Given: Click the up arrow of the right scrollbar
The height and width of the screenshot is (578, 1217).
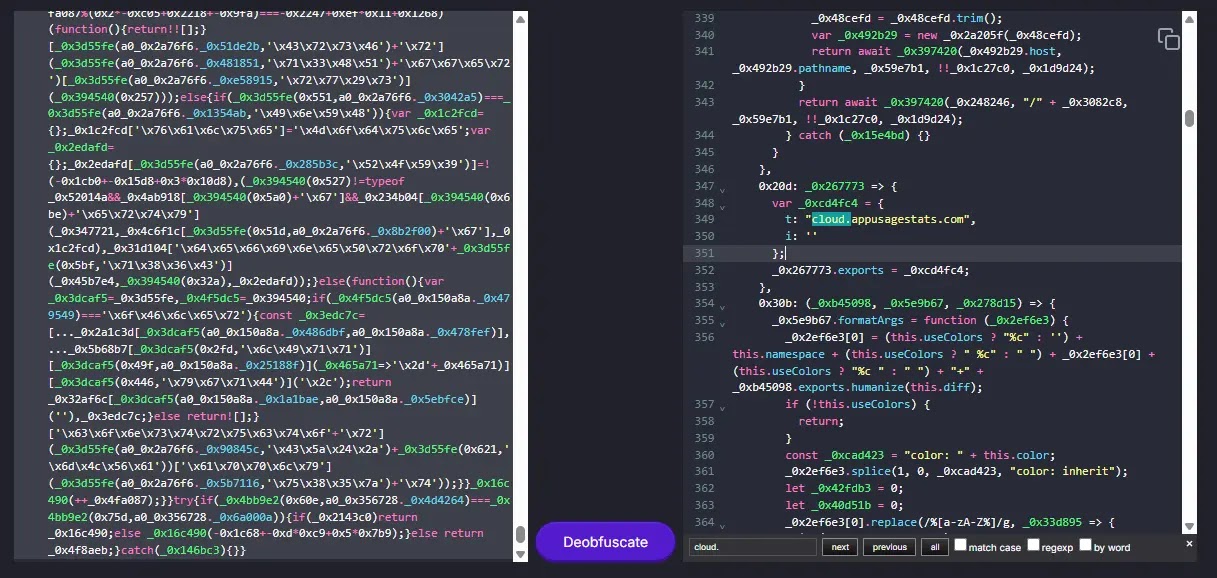Looking at the screenshot, I should (1187, 17).
